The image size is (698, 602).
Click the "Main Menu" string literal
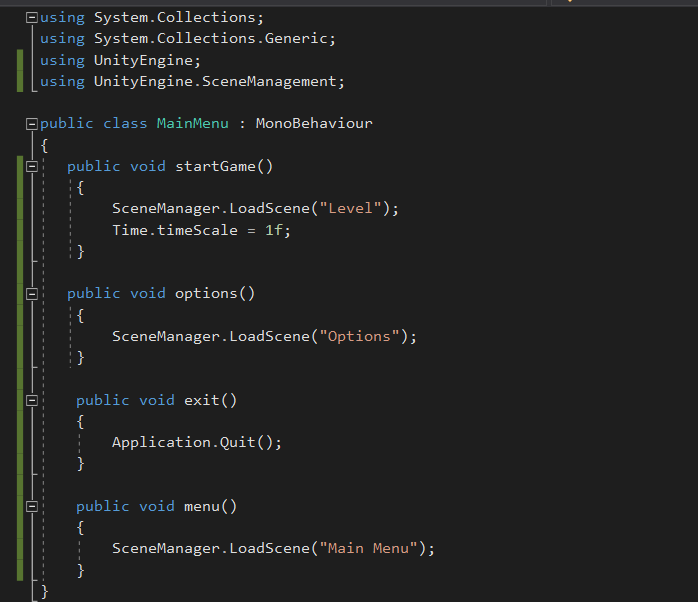(372, 548)
